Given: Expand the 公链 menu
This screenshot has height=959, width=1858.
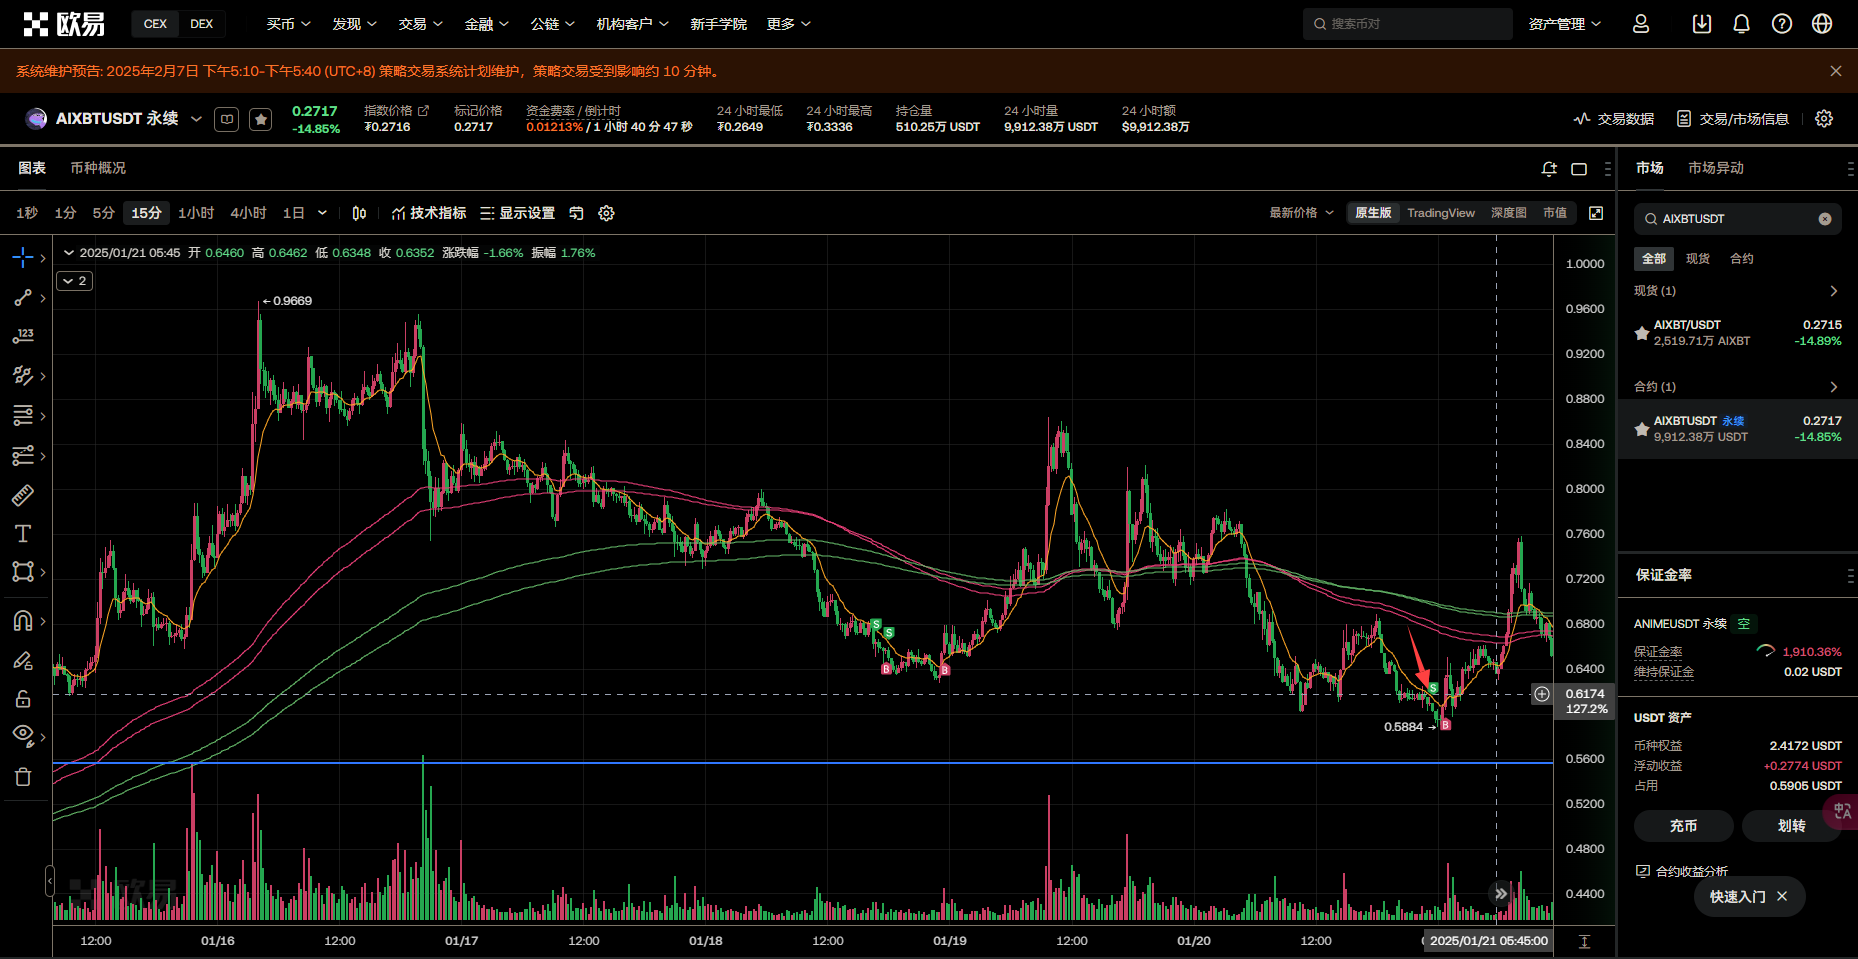Looking at the screenshot, I should (x=552, y=24).
